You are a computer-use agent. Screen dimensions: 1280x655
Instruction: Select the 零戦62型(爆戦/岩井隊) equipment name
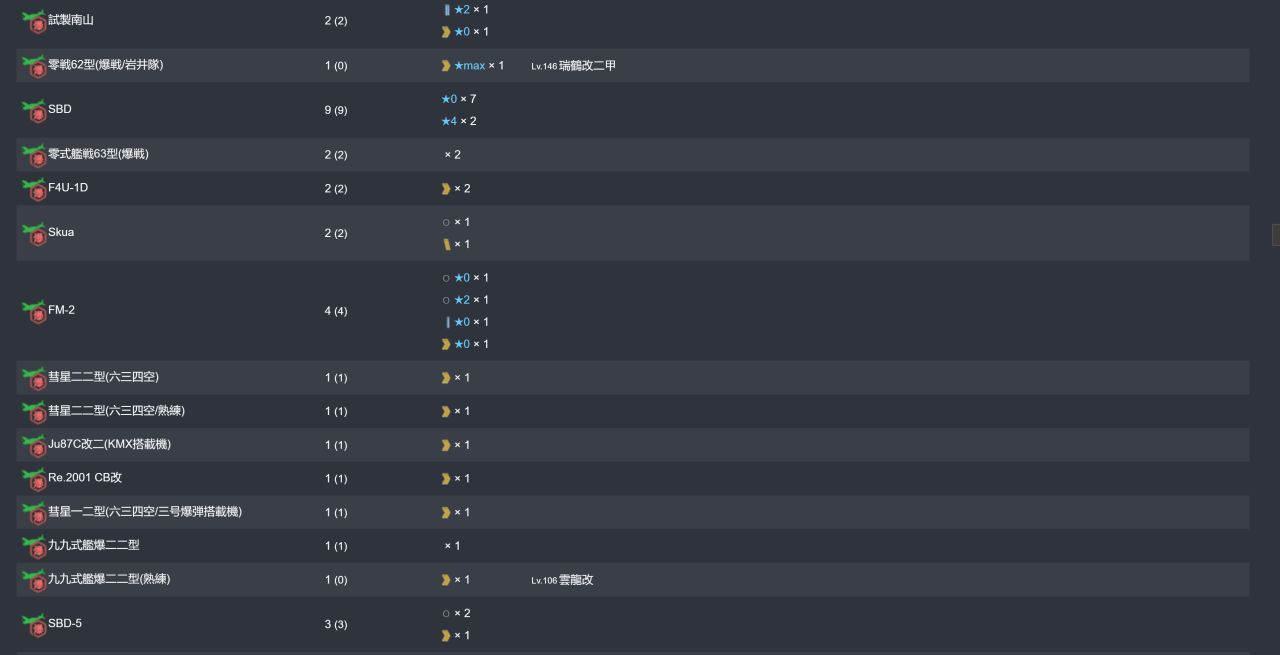coord(105,65)
